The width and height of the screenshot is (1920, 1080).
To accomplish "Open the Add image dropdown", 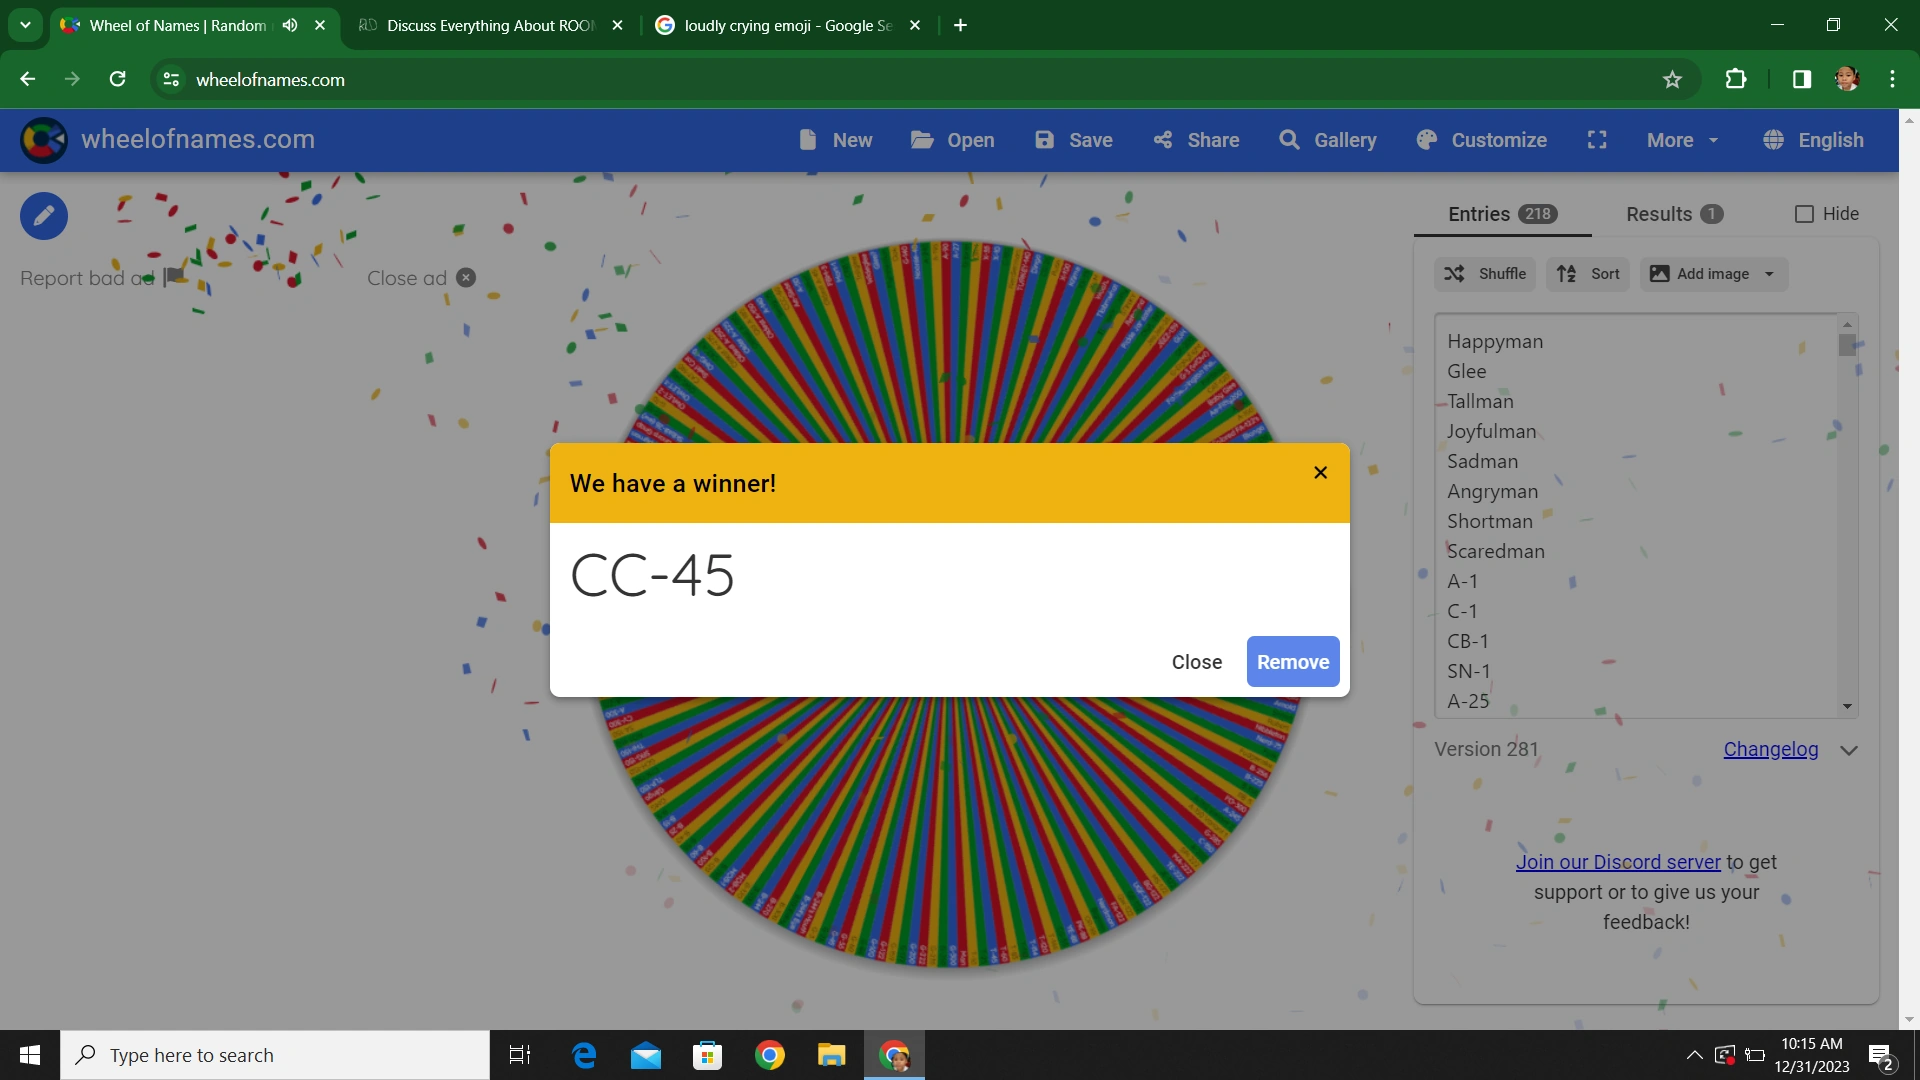I will point(1714,274).
